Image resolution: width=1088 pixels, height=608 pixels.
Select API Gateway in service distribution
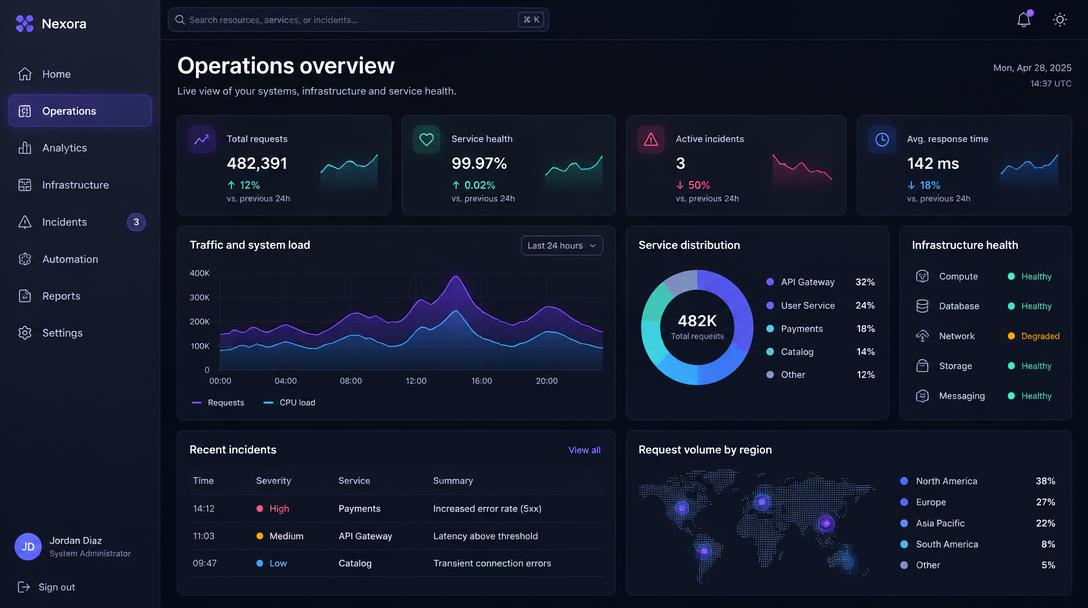[820, 282]
